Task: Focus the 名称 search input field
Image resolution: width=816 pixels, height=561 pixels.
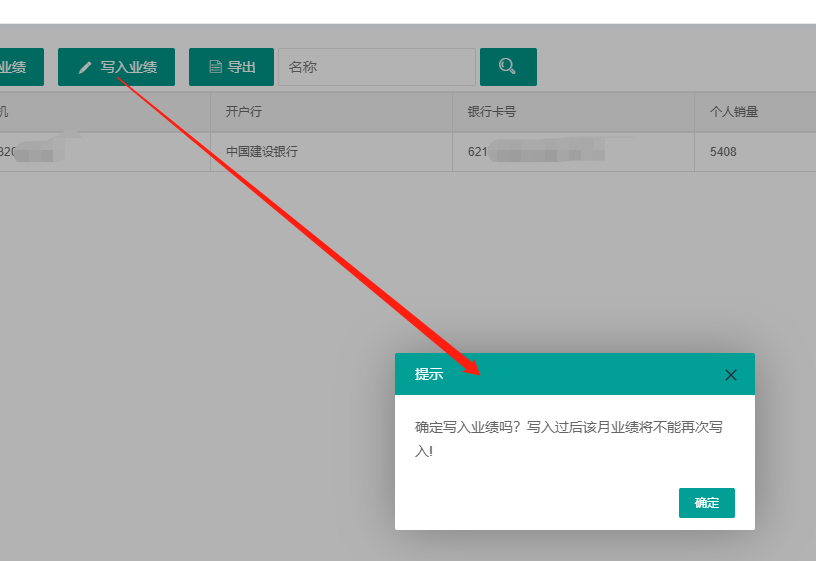Action: tap(376, 67)
